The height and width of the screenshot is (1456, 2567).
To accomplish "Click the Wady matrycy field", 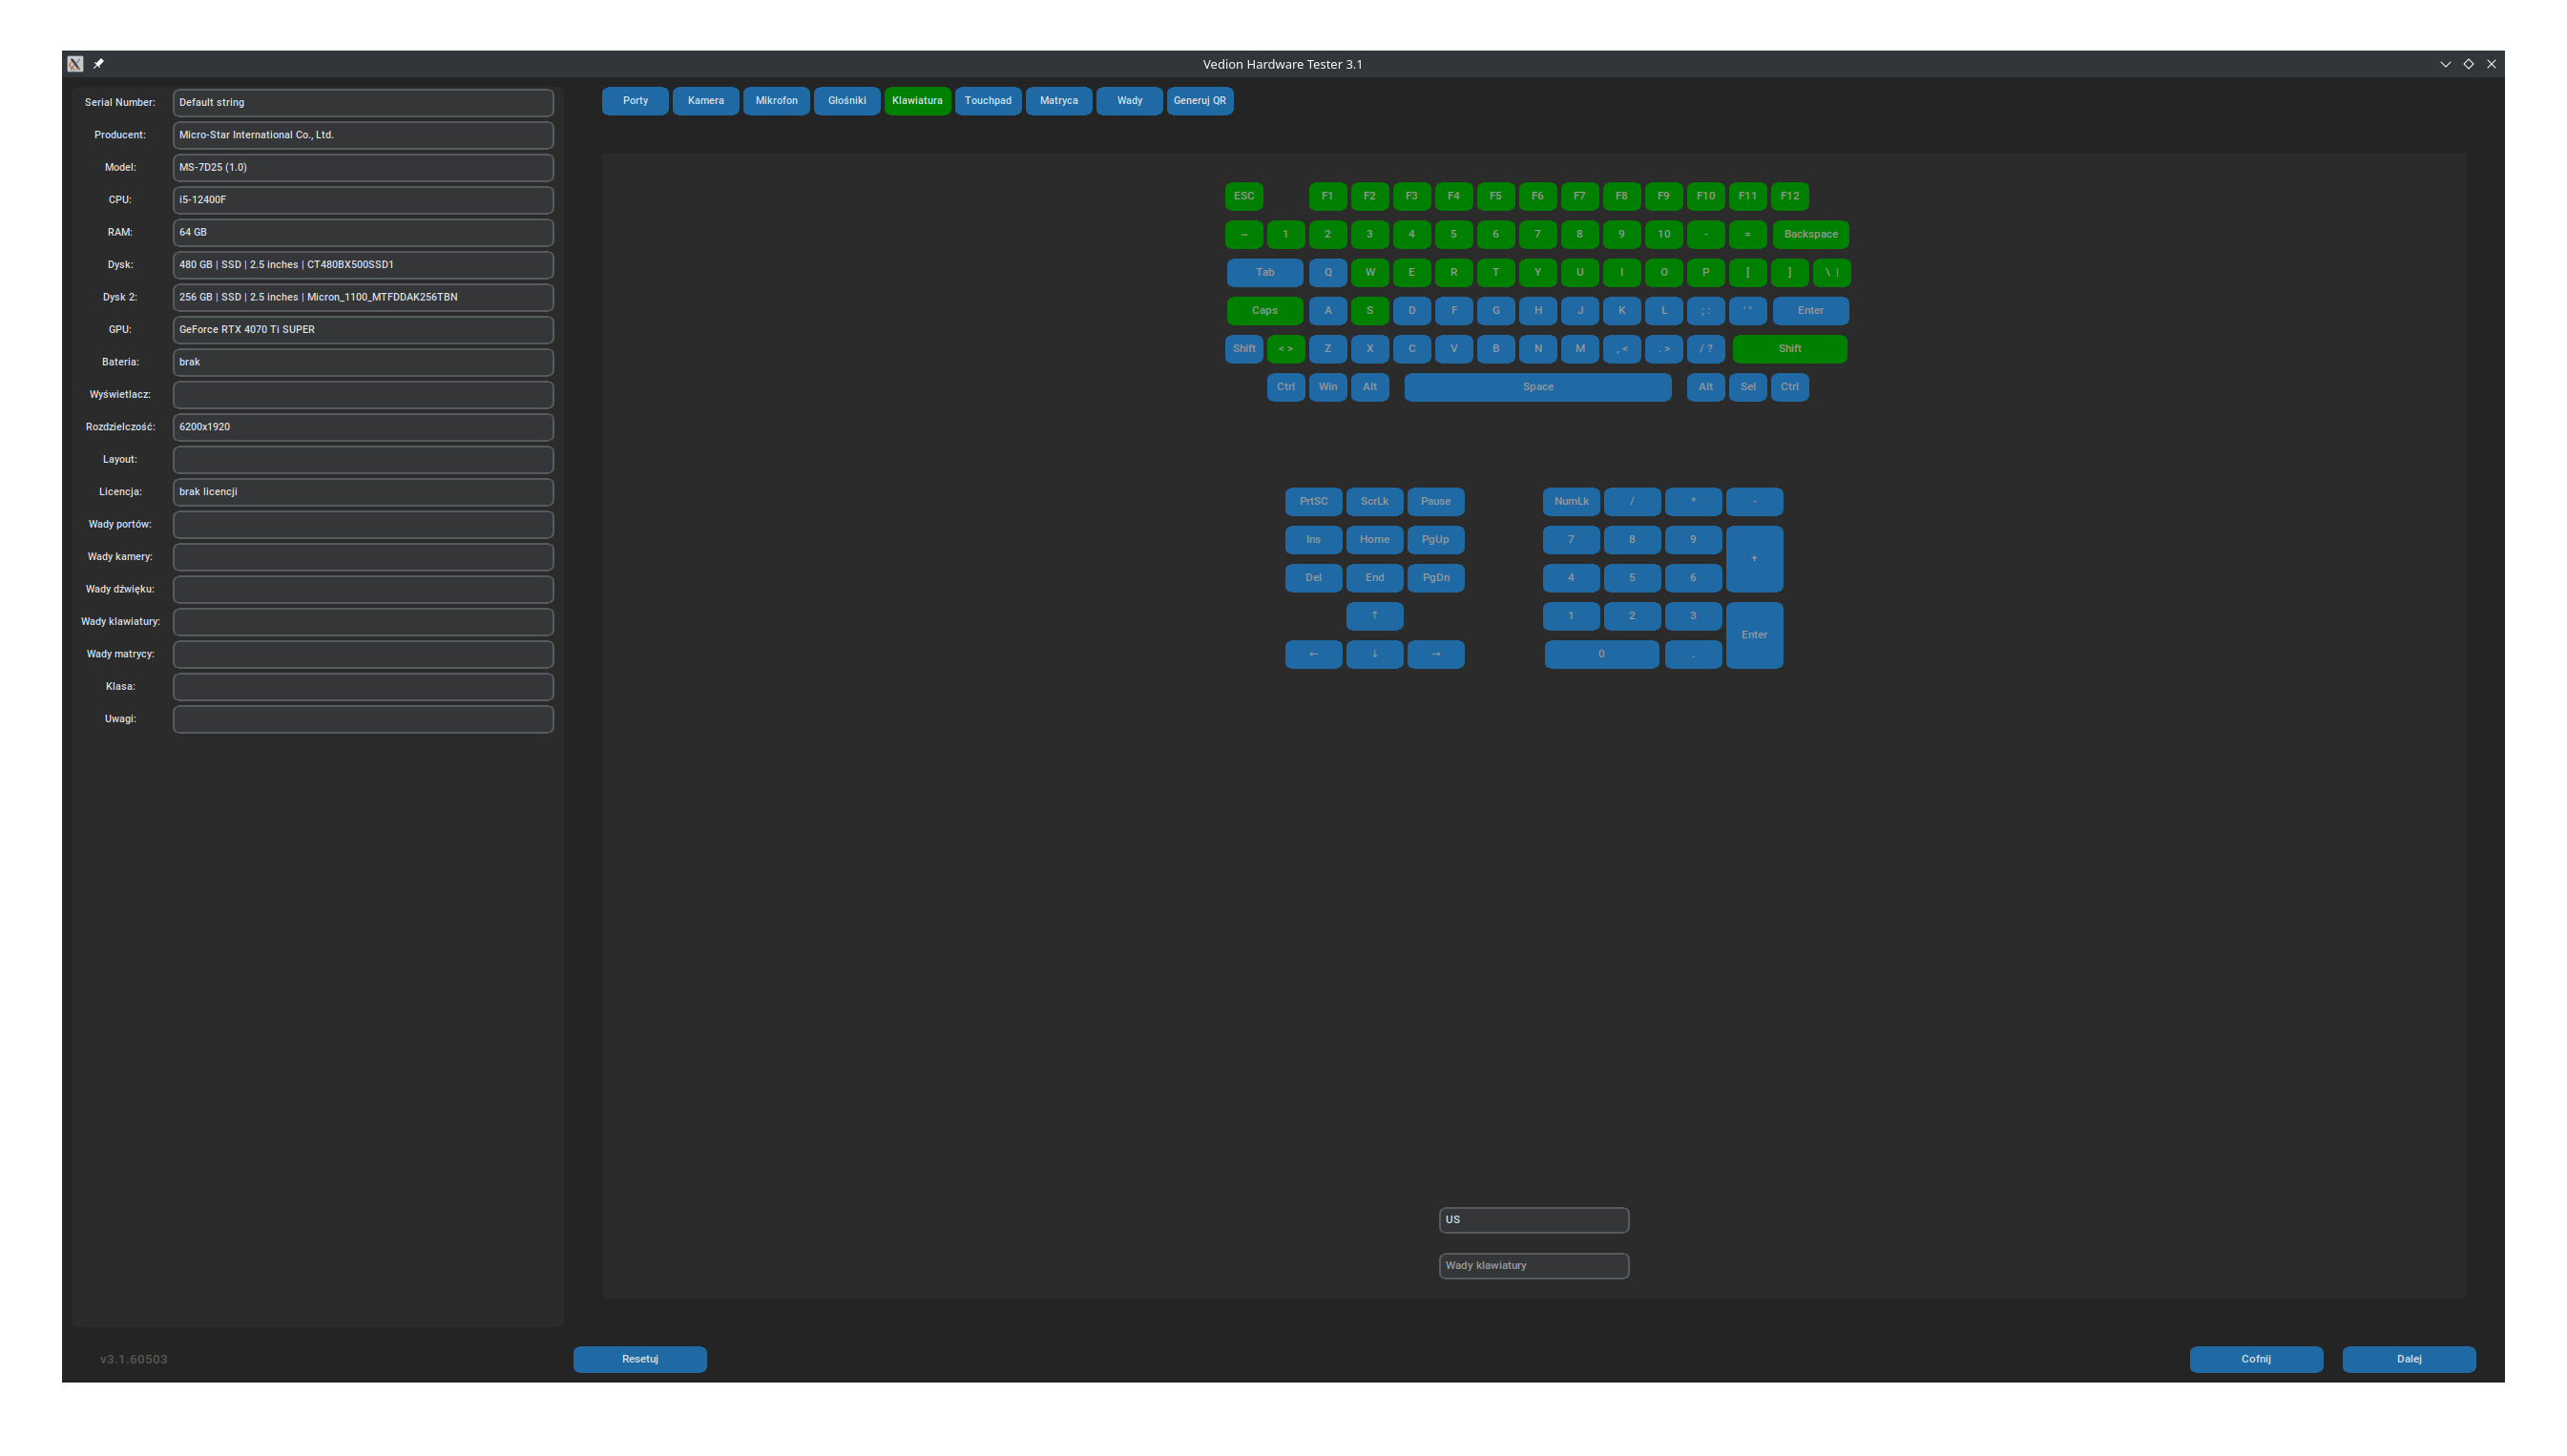I will (363, 654).
